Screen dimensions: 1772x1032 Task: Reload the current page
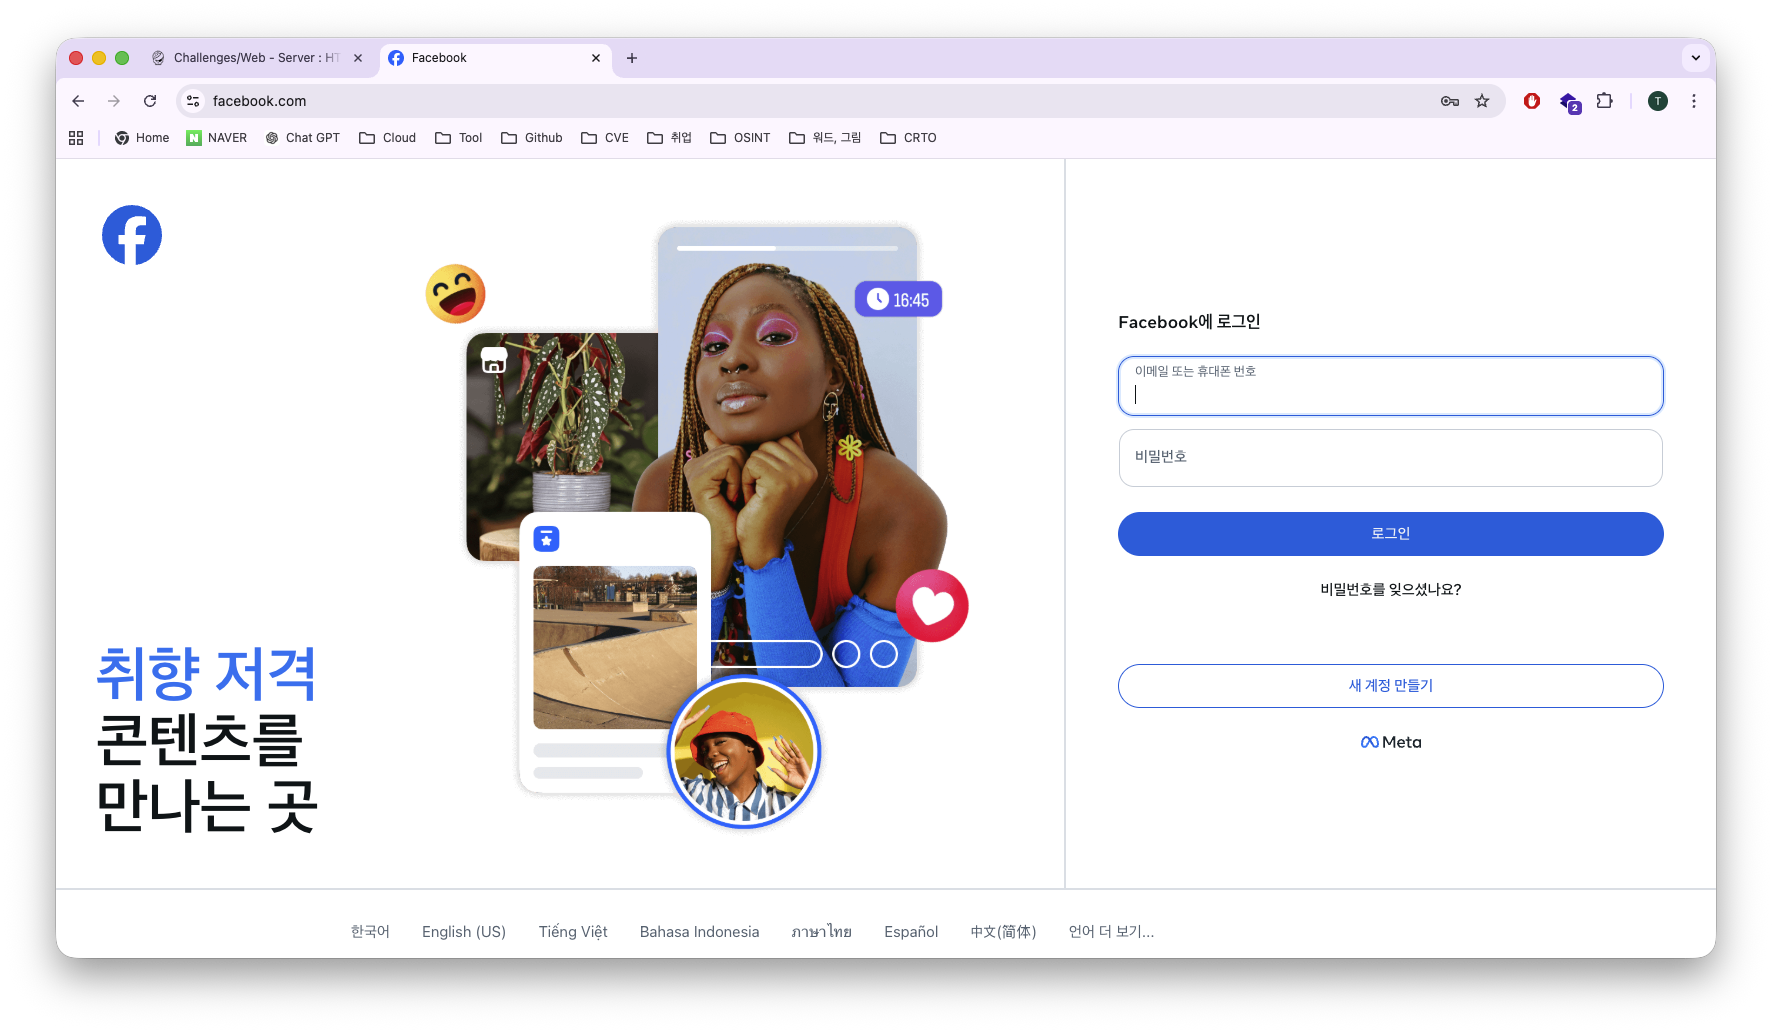[150, 101]
